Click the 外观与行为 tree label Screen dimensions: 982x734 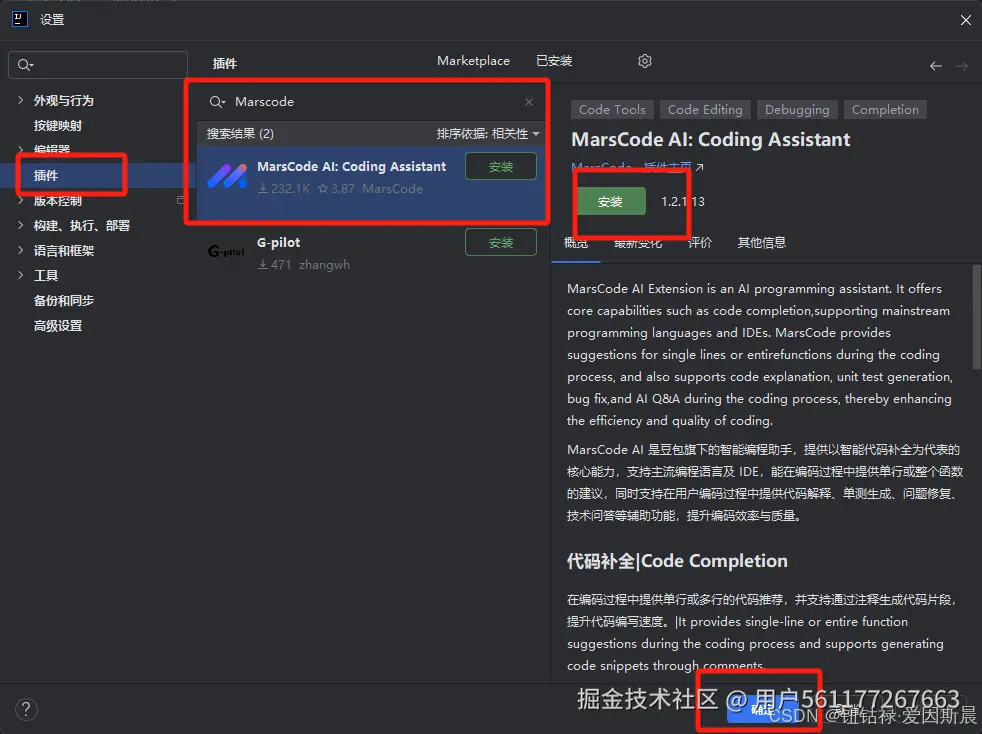63,100
